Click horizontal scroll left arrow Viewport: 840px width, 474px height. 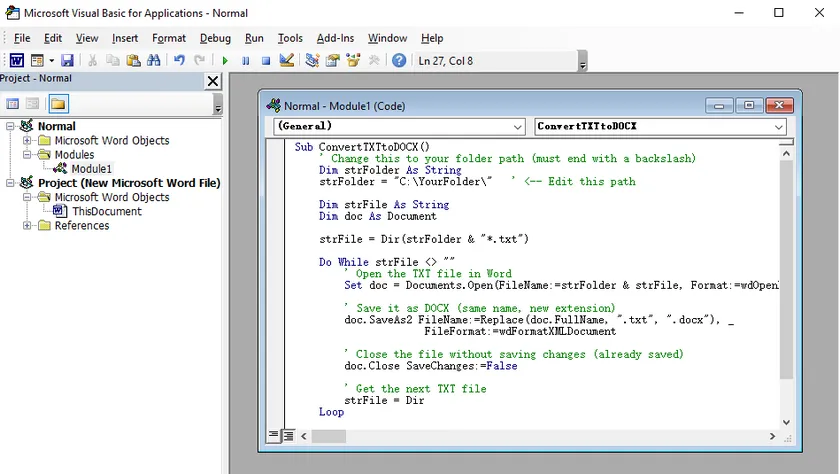click(x=304, y=436)
